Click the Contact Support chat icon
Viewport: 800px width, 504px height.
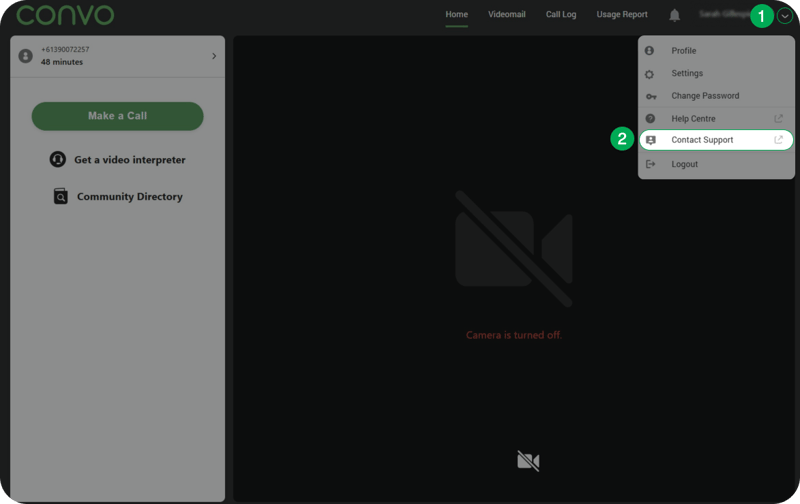coord(651,140)
